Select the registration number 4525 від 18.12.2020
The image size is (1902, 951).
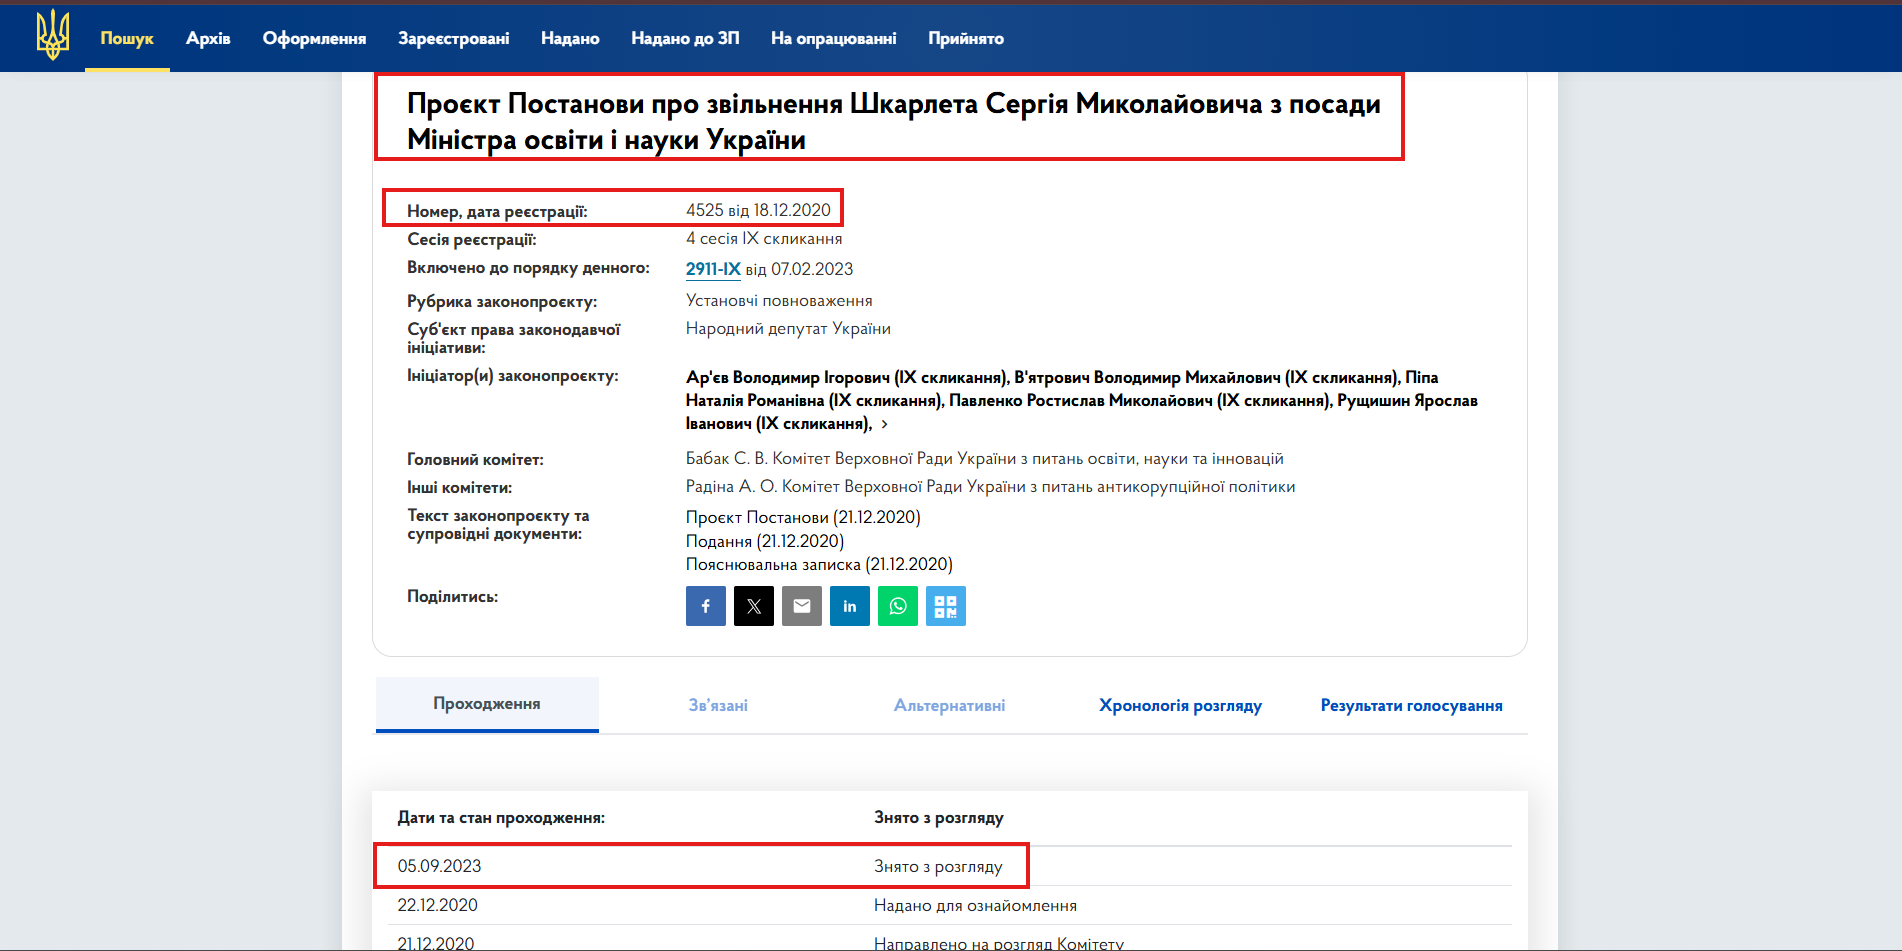(758, 210)
